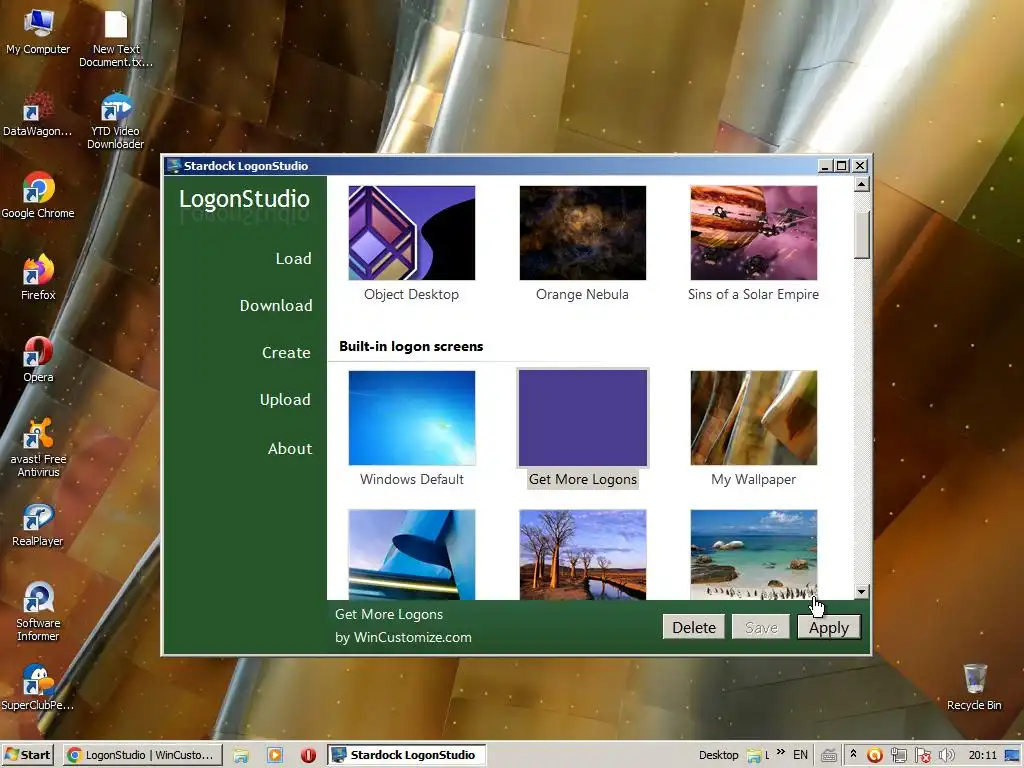Select the blue architecture logon thumbnail
Image resolution: width=1024 pixels, height=768 pixels.
(x=411, y=554)
